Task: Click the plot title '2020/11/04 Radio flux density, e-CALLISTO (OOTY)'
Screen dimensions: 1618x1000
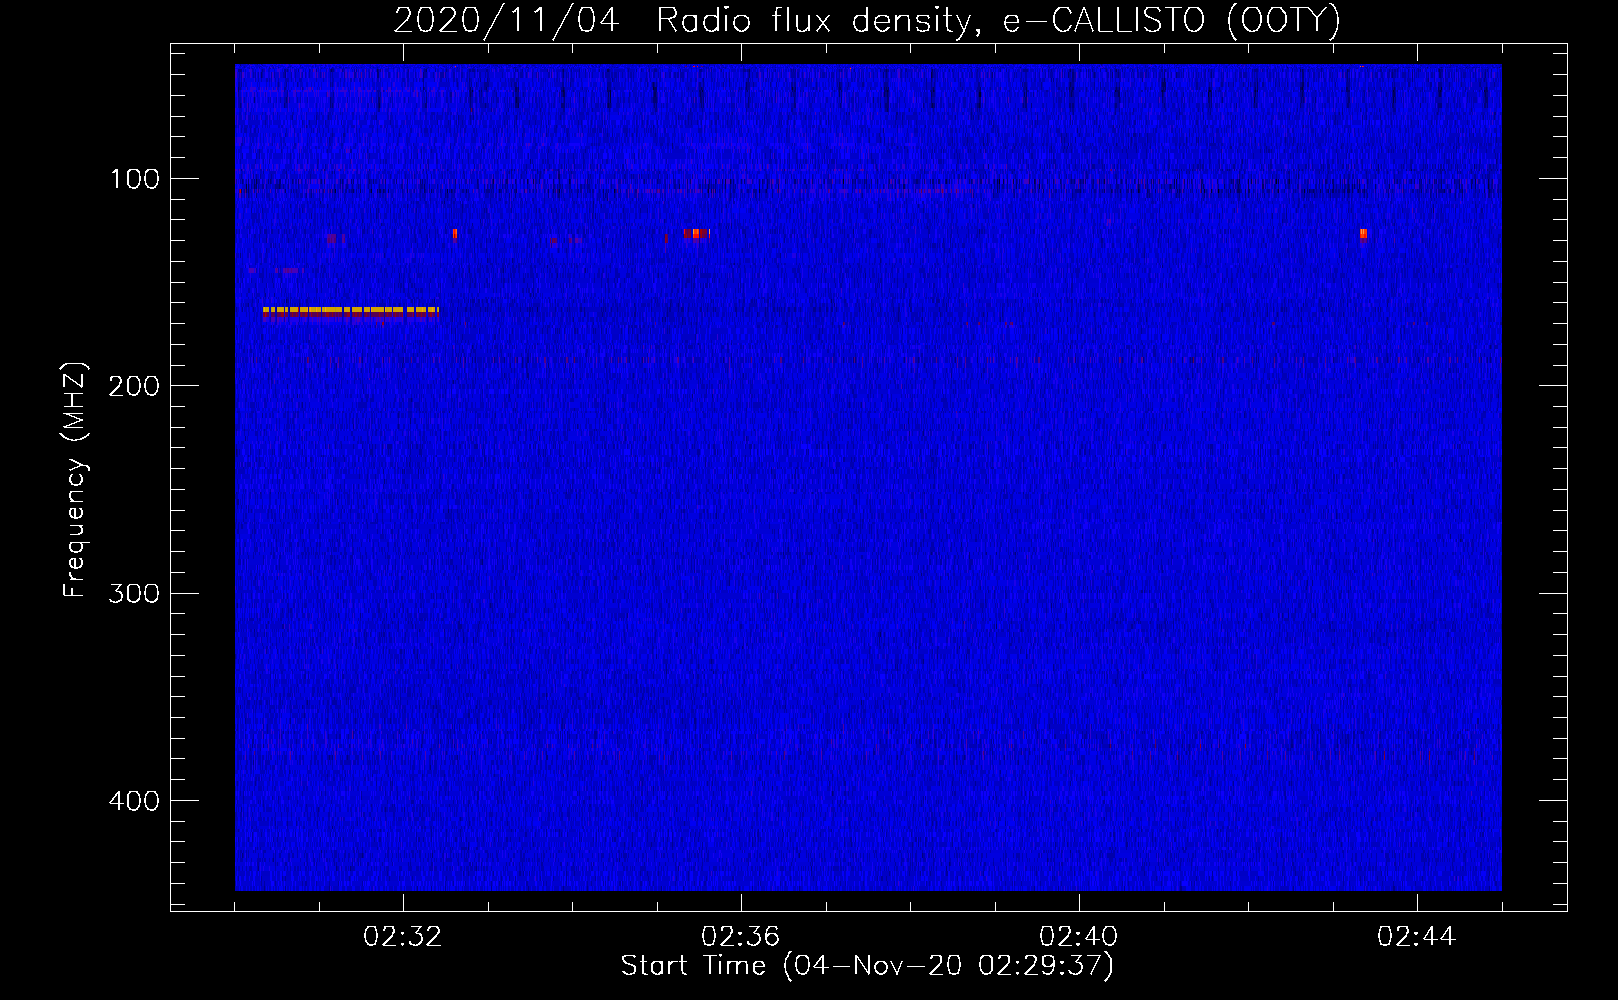Action: coord(866,20)
